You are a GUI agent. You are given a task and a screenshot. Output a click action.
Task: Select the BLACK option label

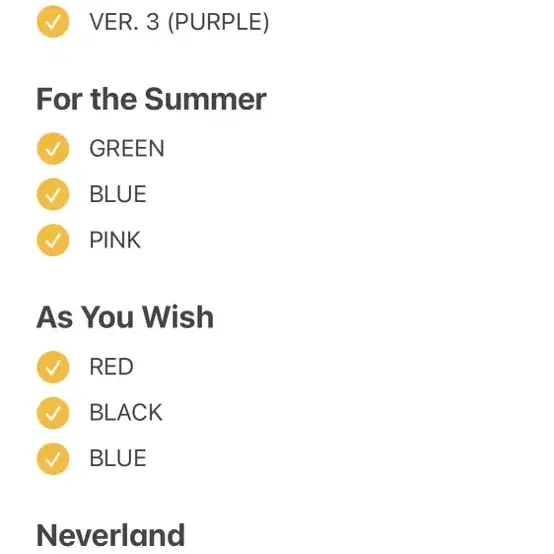(x=126, y=412)
